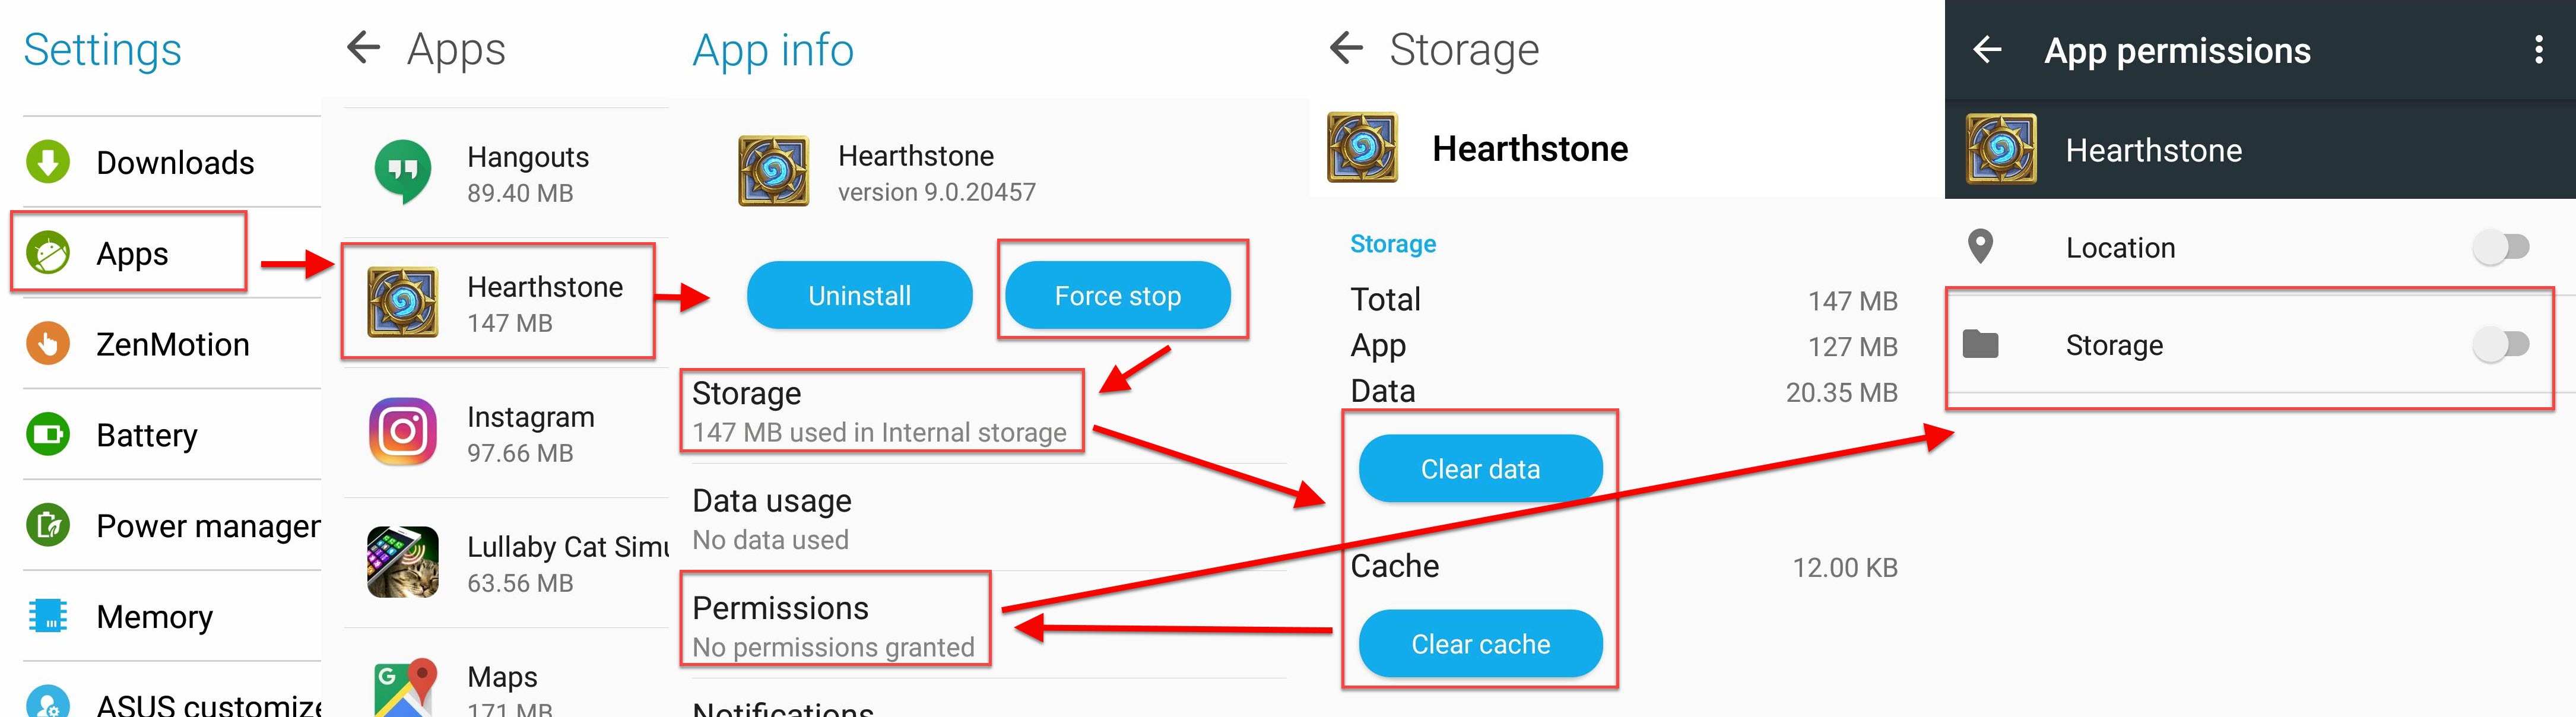Open the Storage section in App info
Viewport: 2576px width, 717px height.
tap(880, 410)
